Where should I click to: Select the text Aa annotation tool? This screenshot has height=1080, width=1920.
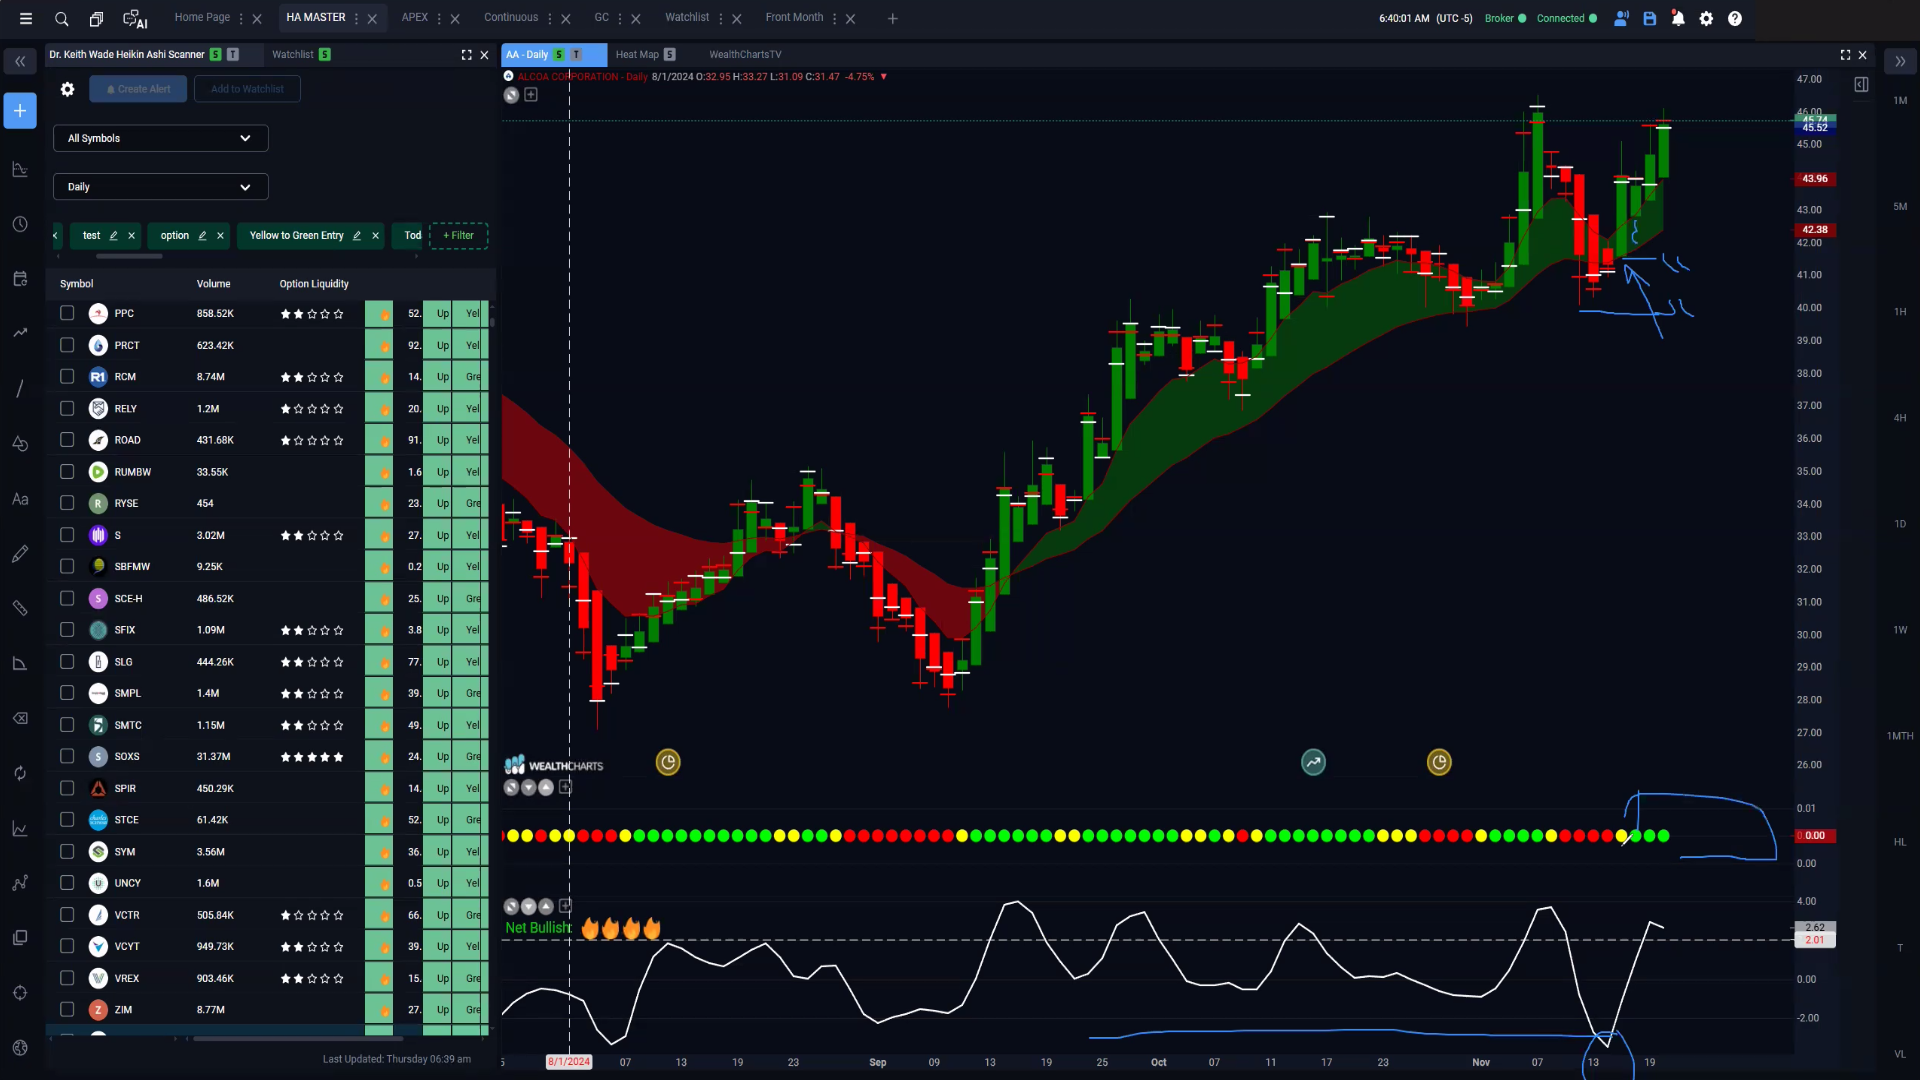click(x=20, y=499)
